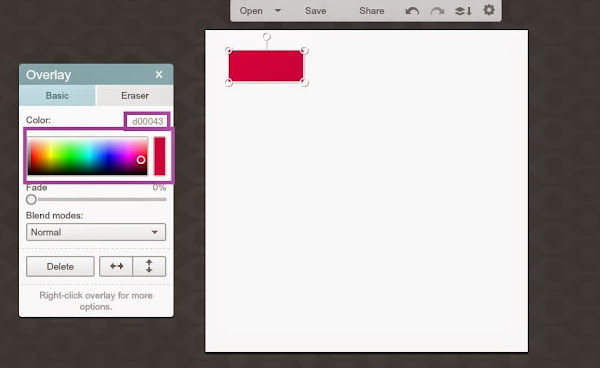This screenshot has height=368, width=600.
Task: Switch to the Eraser tab
Action: [x=135, y=96]
